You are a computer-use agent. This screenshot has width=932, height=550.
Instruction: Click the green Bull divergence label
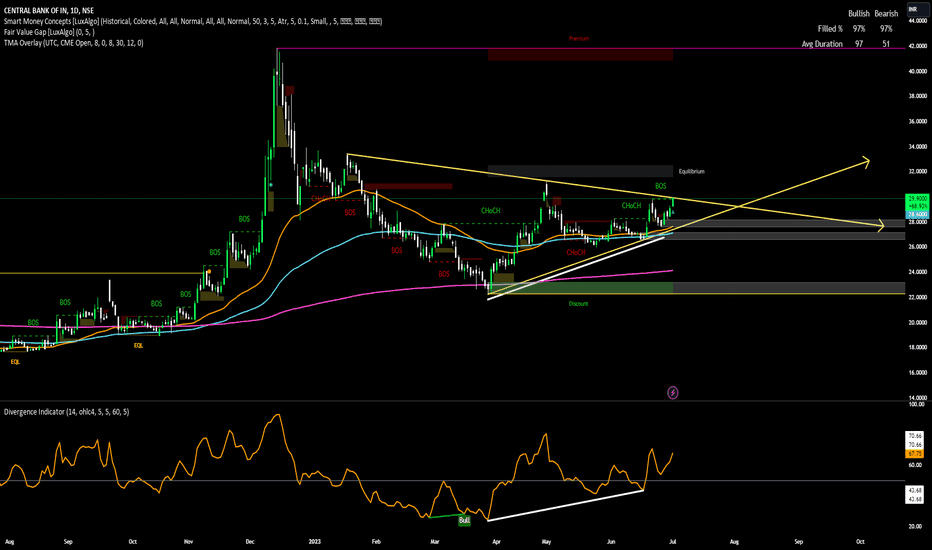(464, 520)
